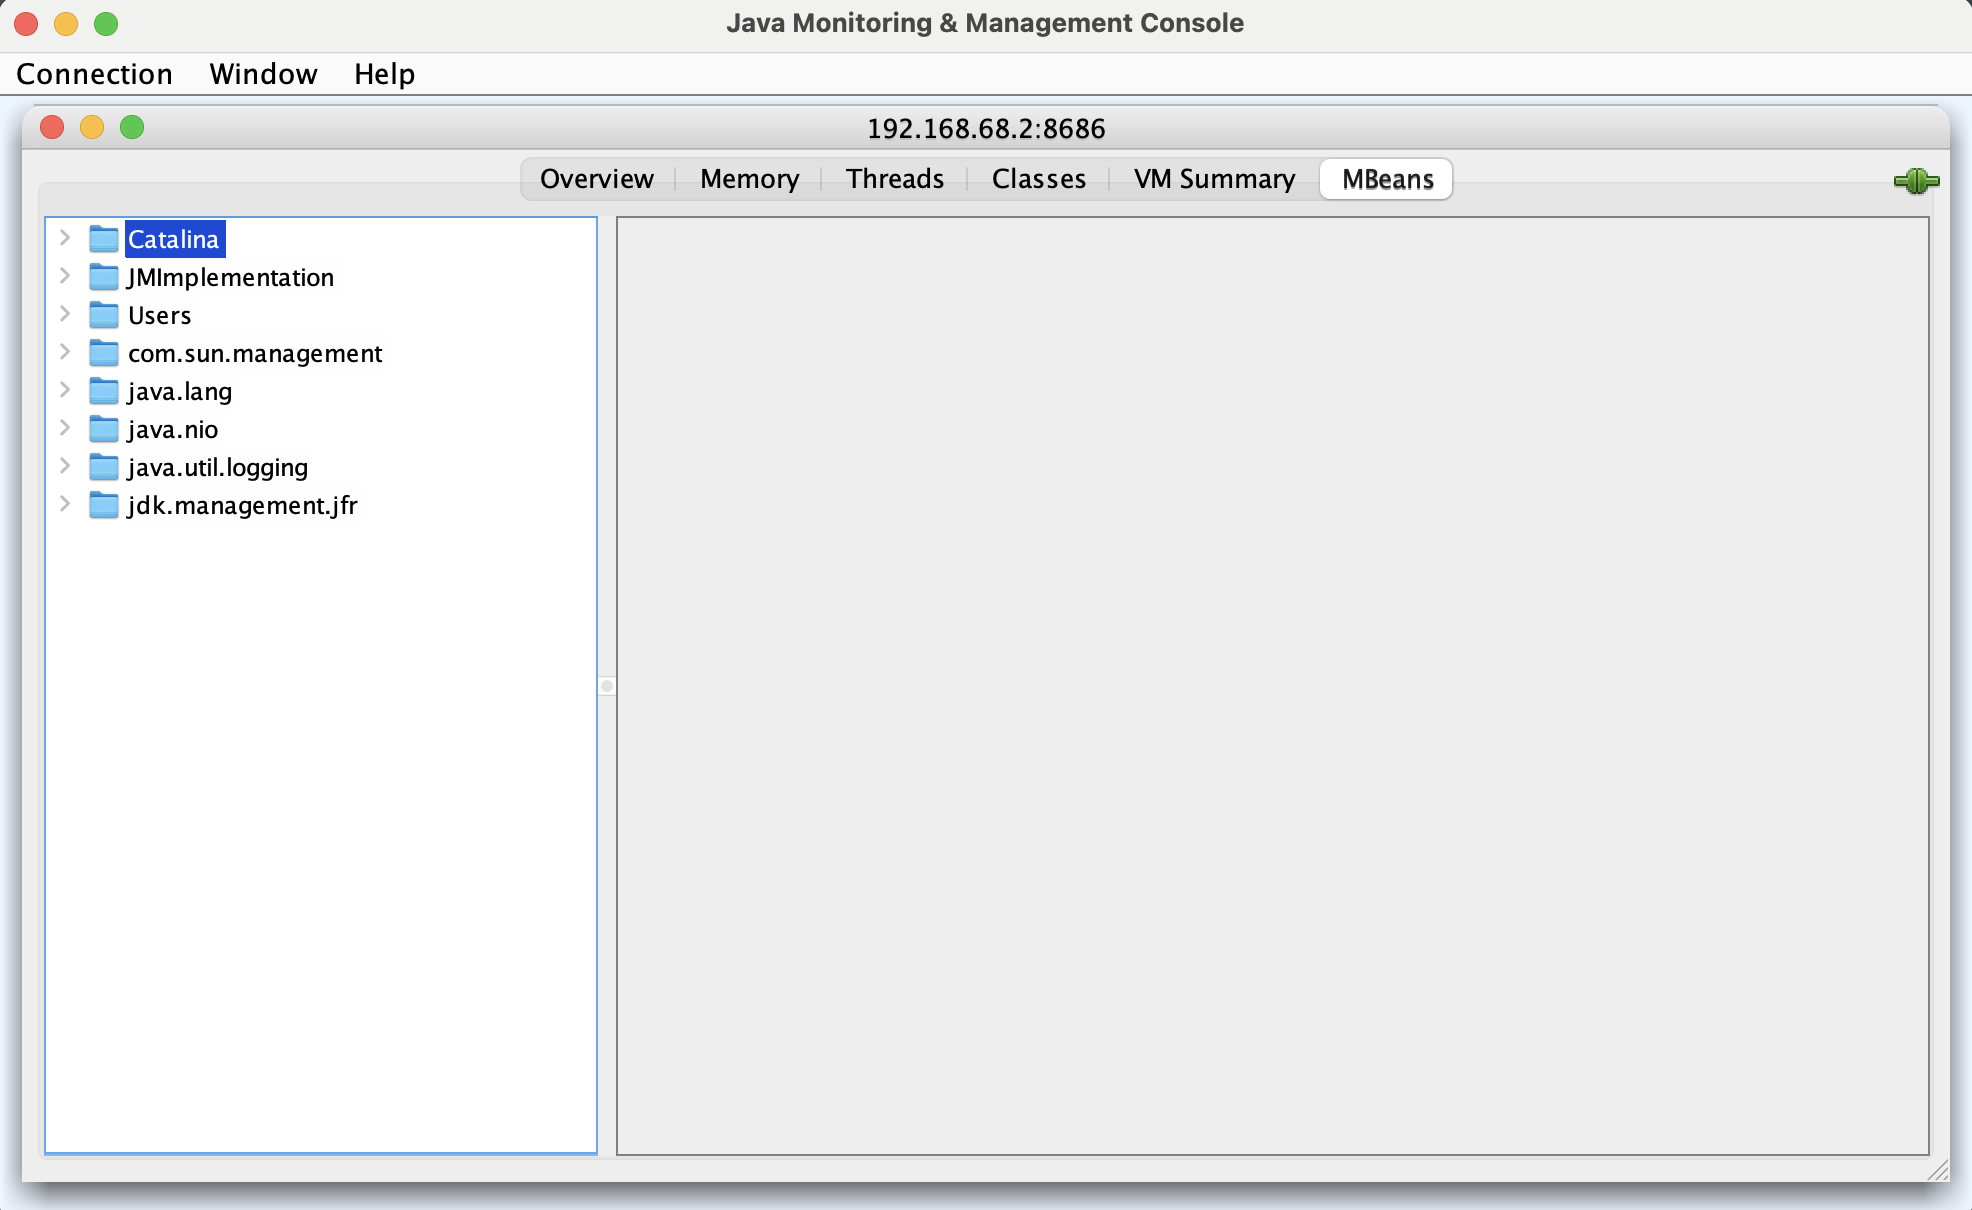Open the Window menu
The width and height of the screenshot is (1972, 1210).
[263, 74]
